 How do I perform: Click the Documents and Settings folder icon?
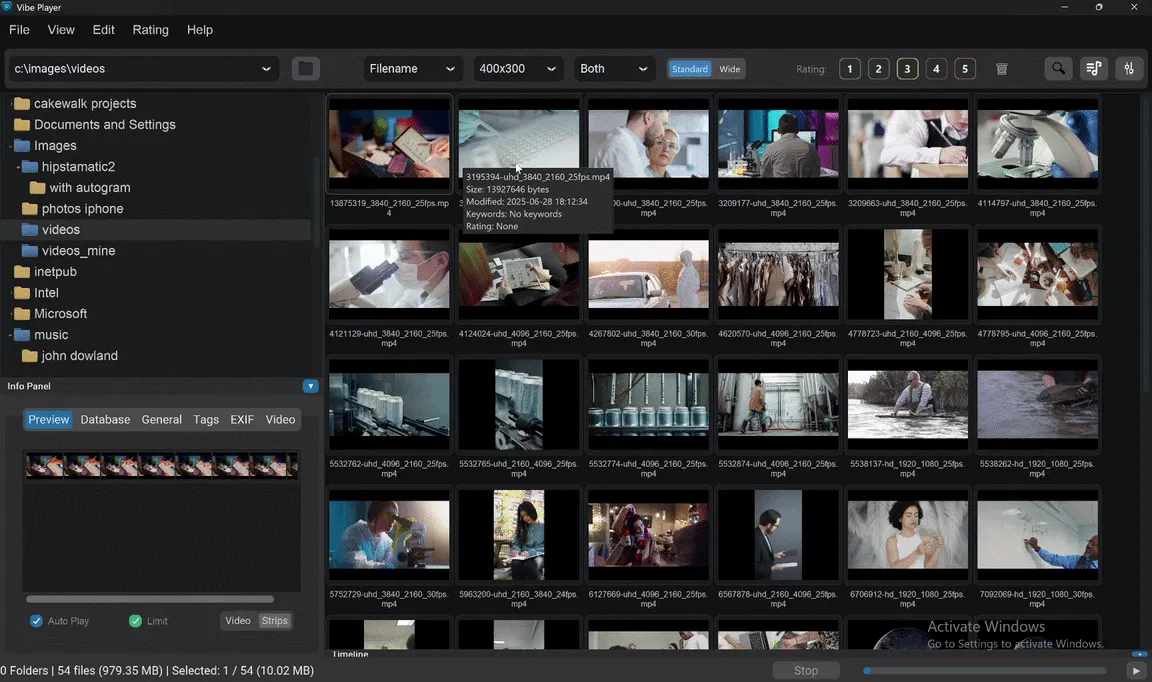(22, 125)
